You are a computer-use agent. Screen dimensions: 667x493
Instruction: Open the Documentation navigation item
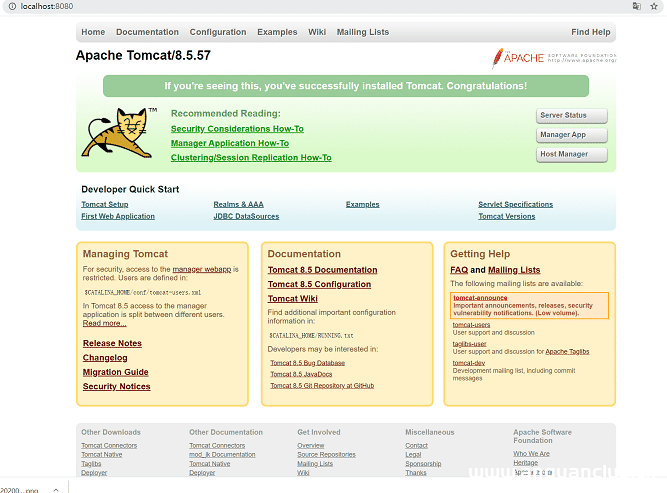point(147,32)
